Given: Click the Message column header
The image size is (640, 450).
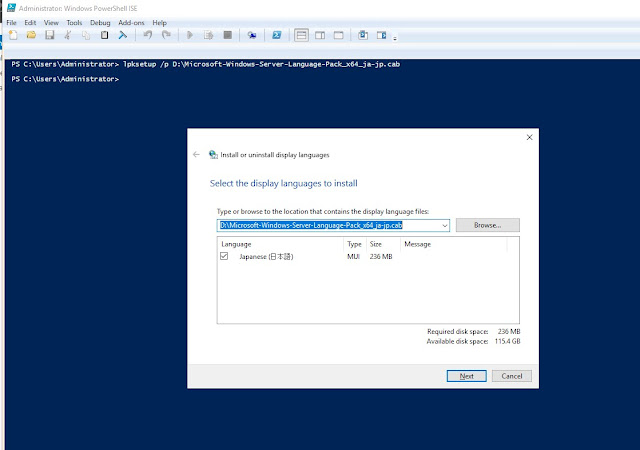Looking at the screenshot, I should (454, 244).
